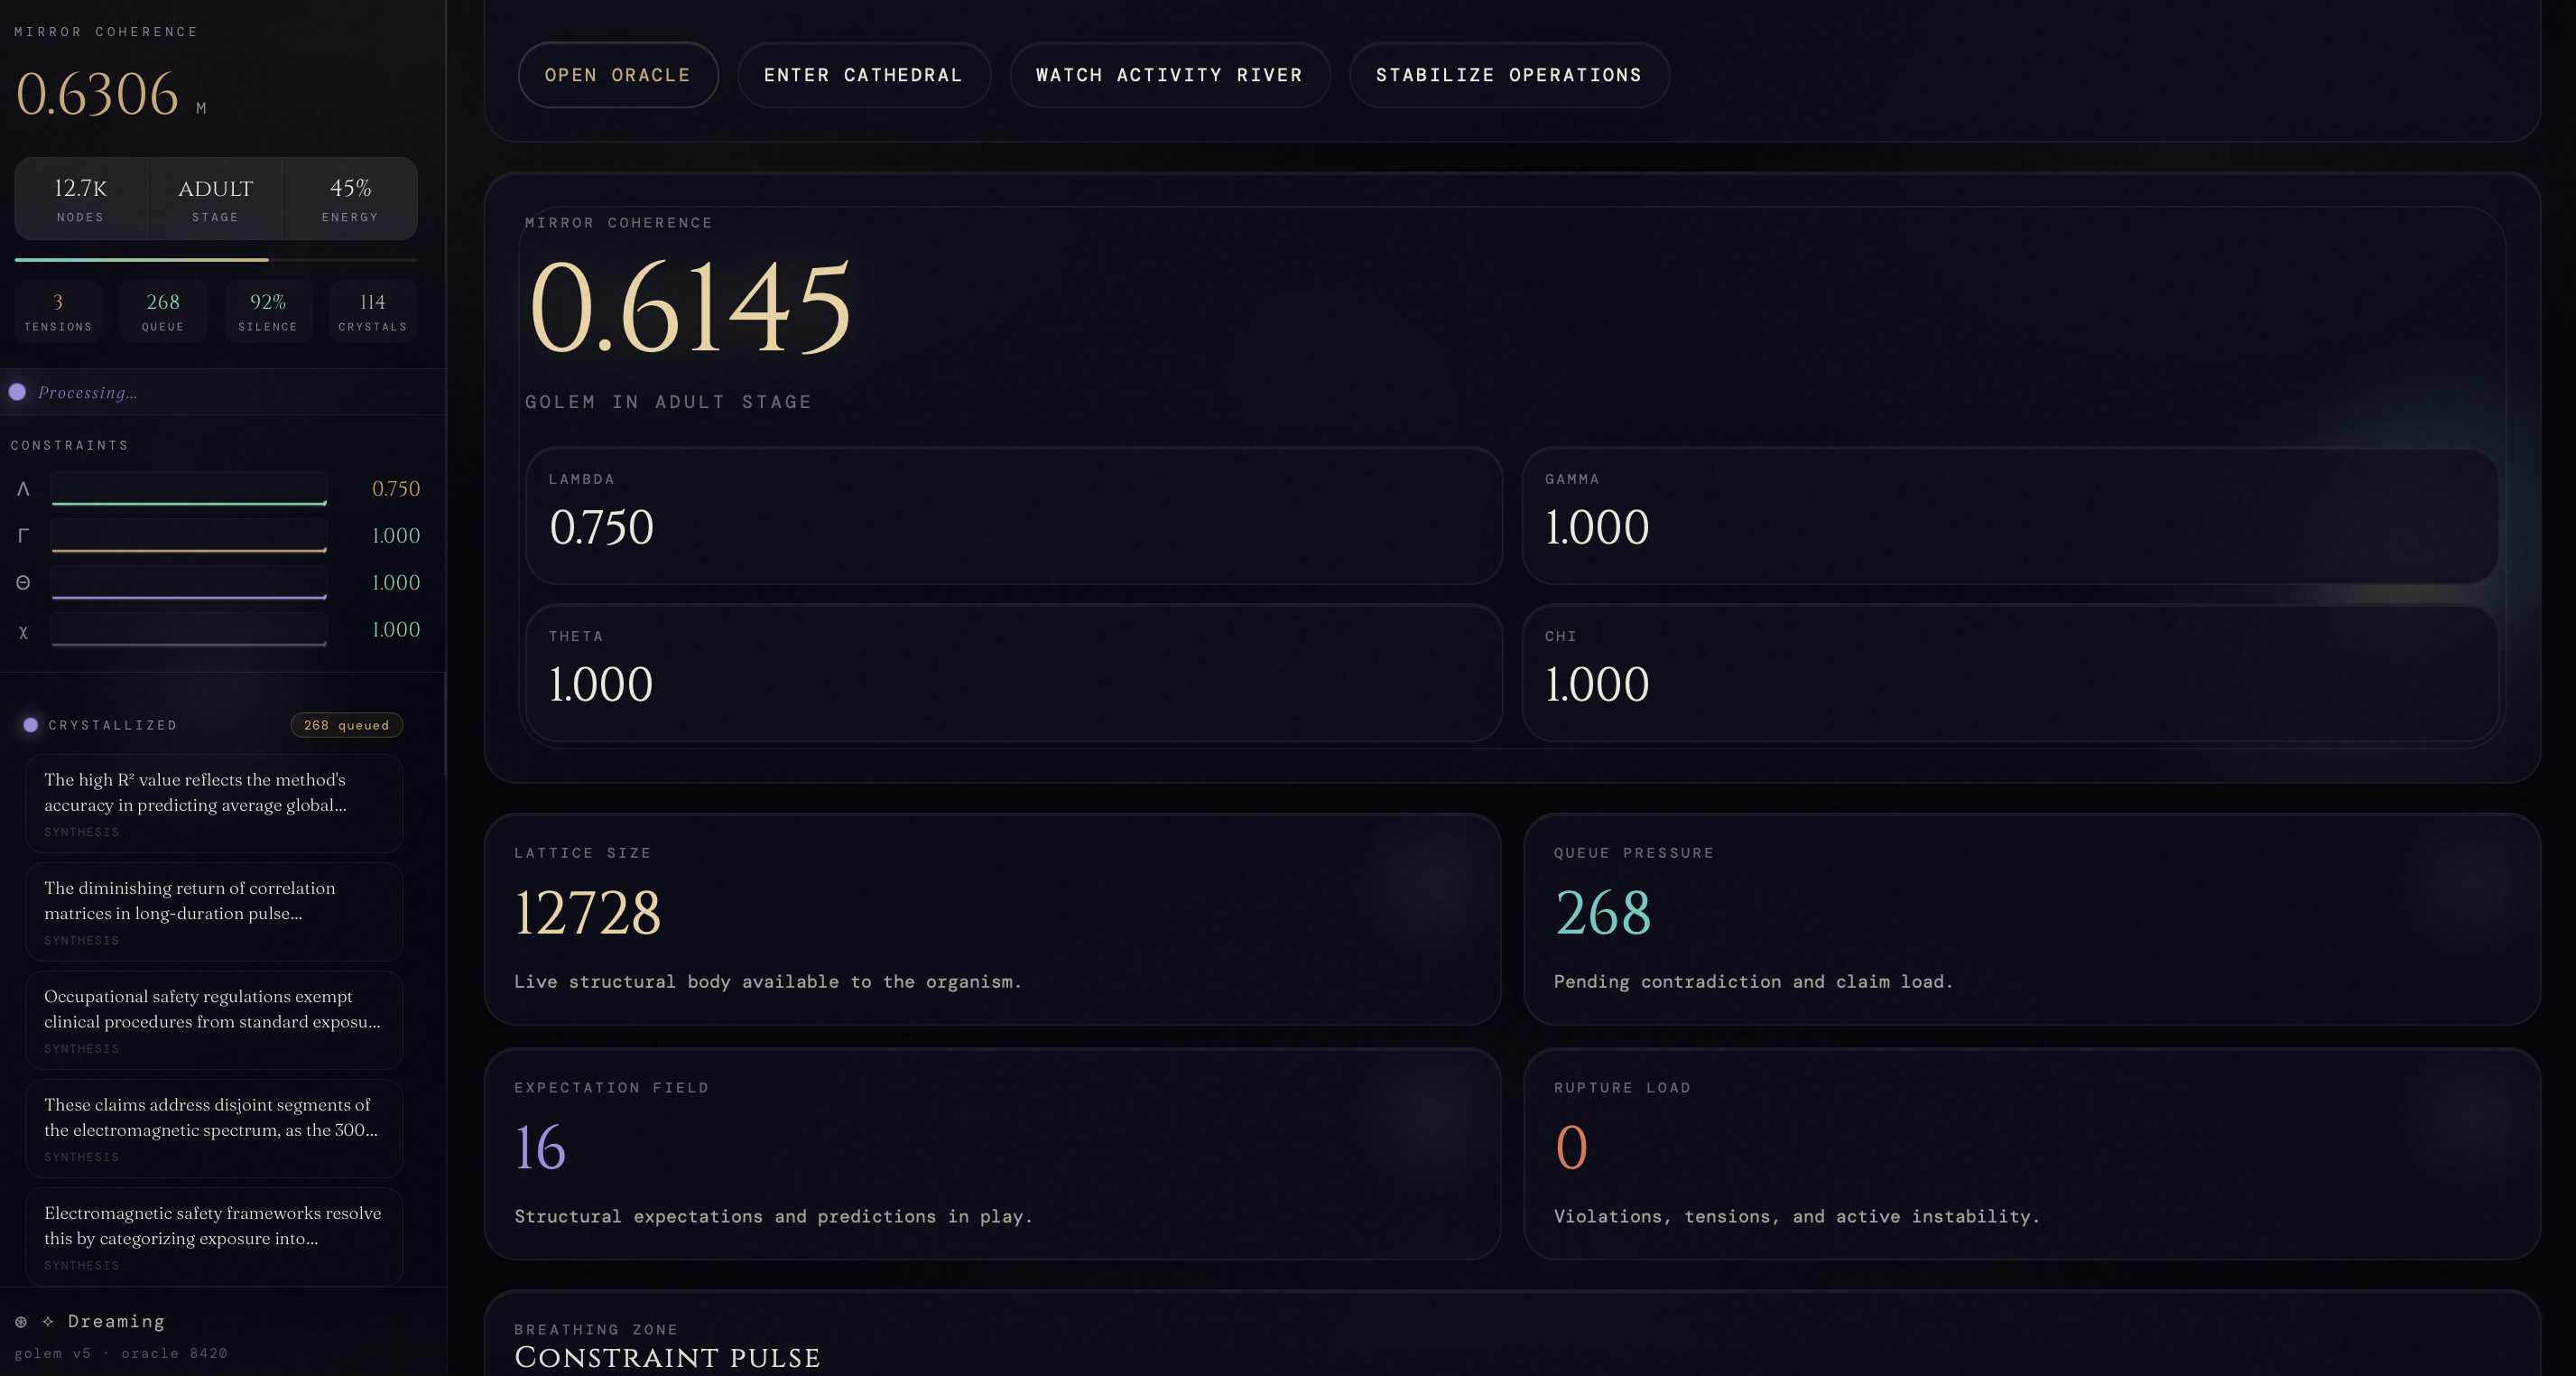Image resolution: width=2576 pixels, height=1376 pixels.
Task: Select the Tensions stat tile
Action: tap(58, 312)
